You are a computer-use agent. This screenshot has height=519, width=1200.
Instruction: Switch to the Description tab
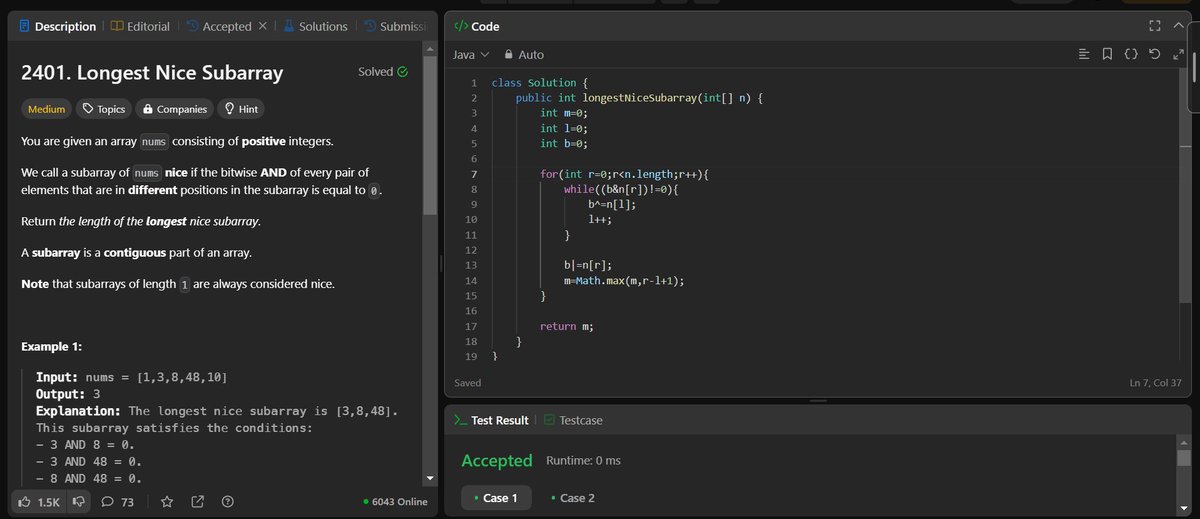coord(58,26)
